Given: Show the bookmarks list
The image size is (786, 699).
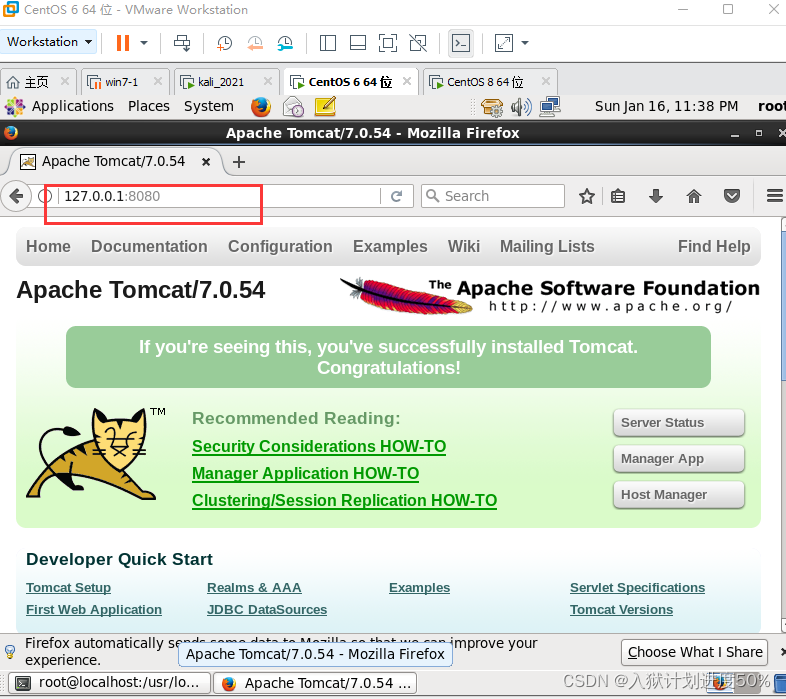Looking at the screenshot, I should (618, 196).
